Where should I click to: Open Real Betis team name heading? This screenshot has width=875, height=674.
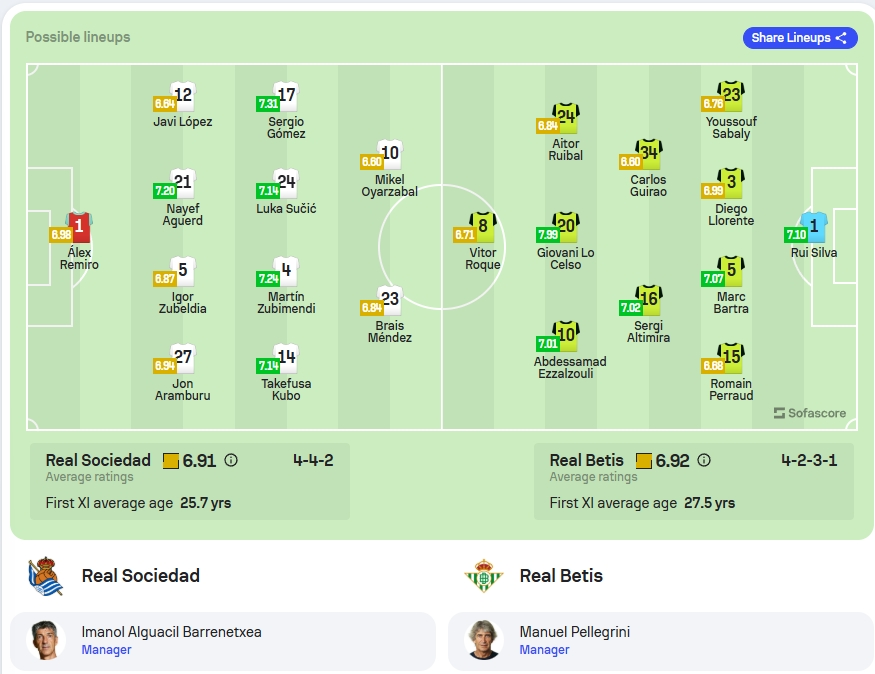tap(561, 576)
